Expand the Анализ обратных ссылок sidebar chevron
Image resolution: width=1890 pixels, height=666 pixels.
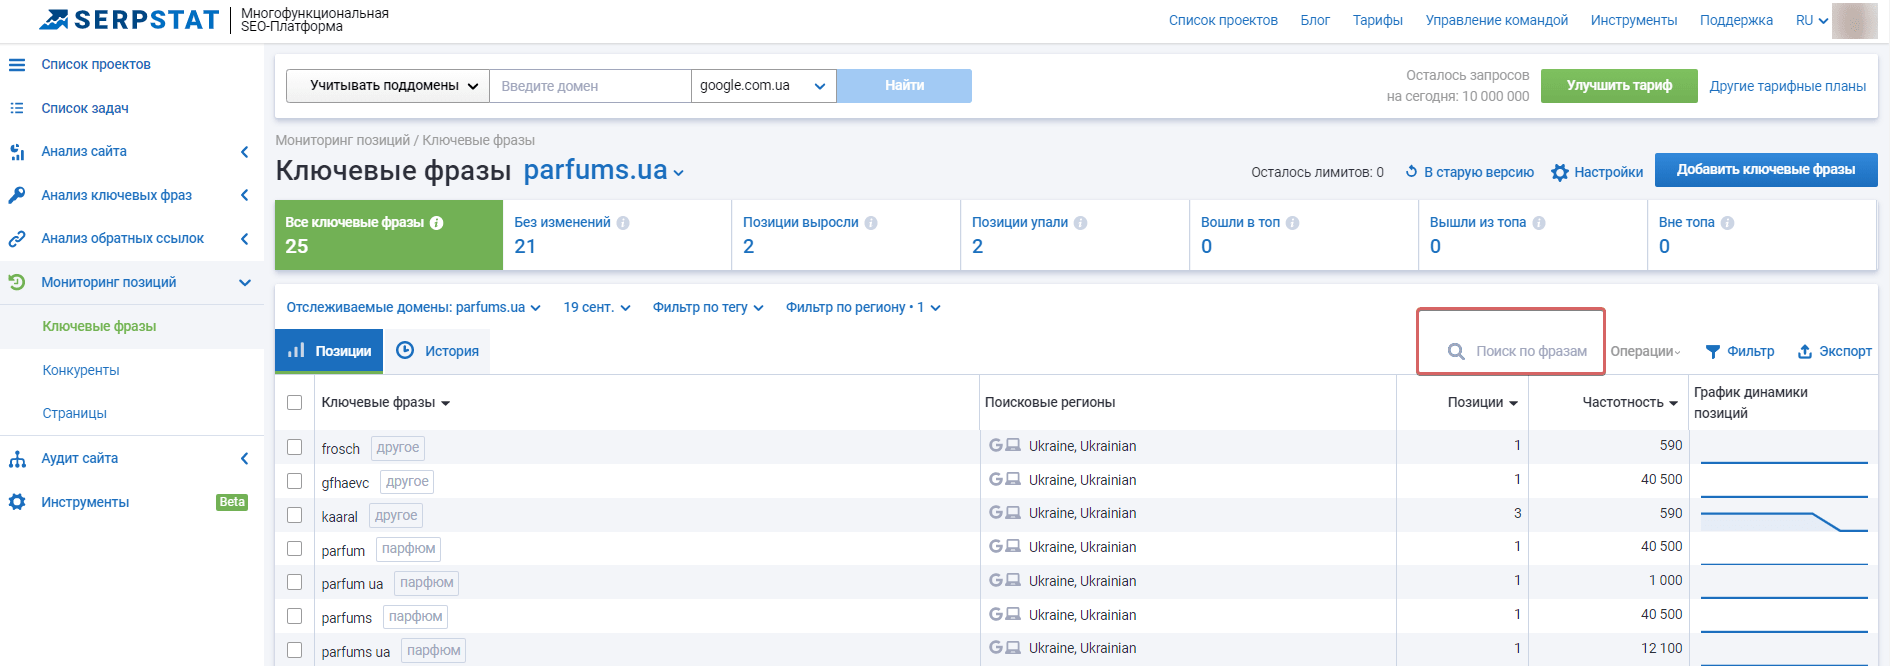pyautogui.click(x=245, y=239)
